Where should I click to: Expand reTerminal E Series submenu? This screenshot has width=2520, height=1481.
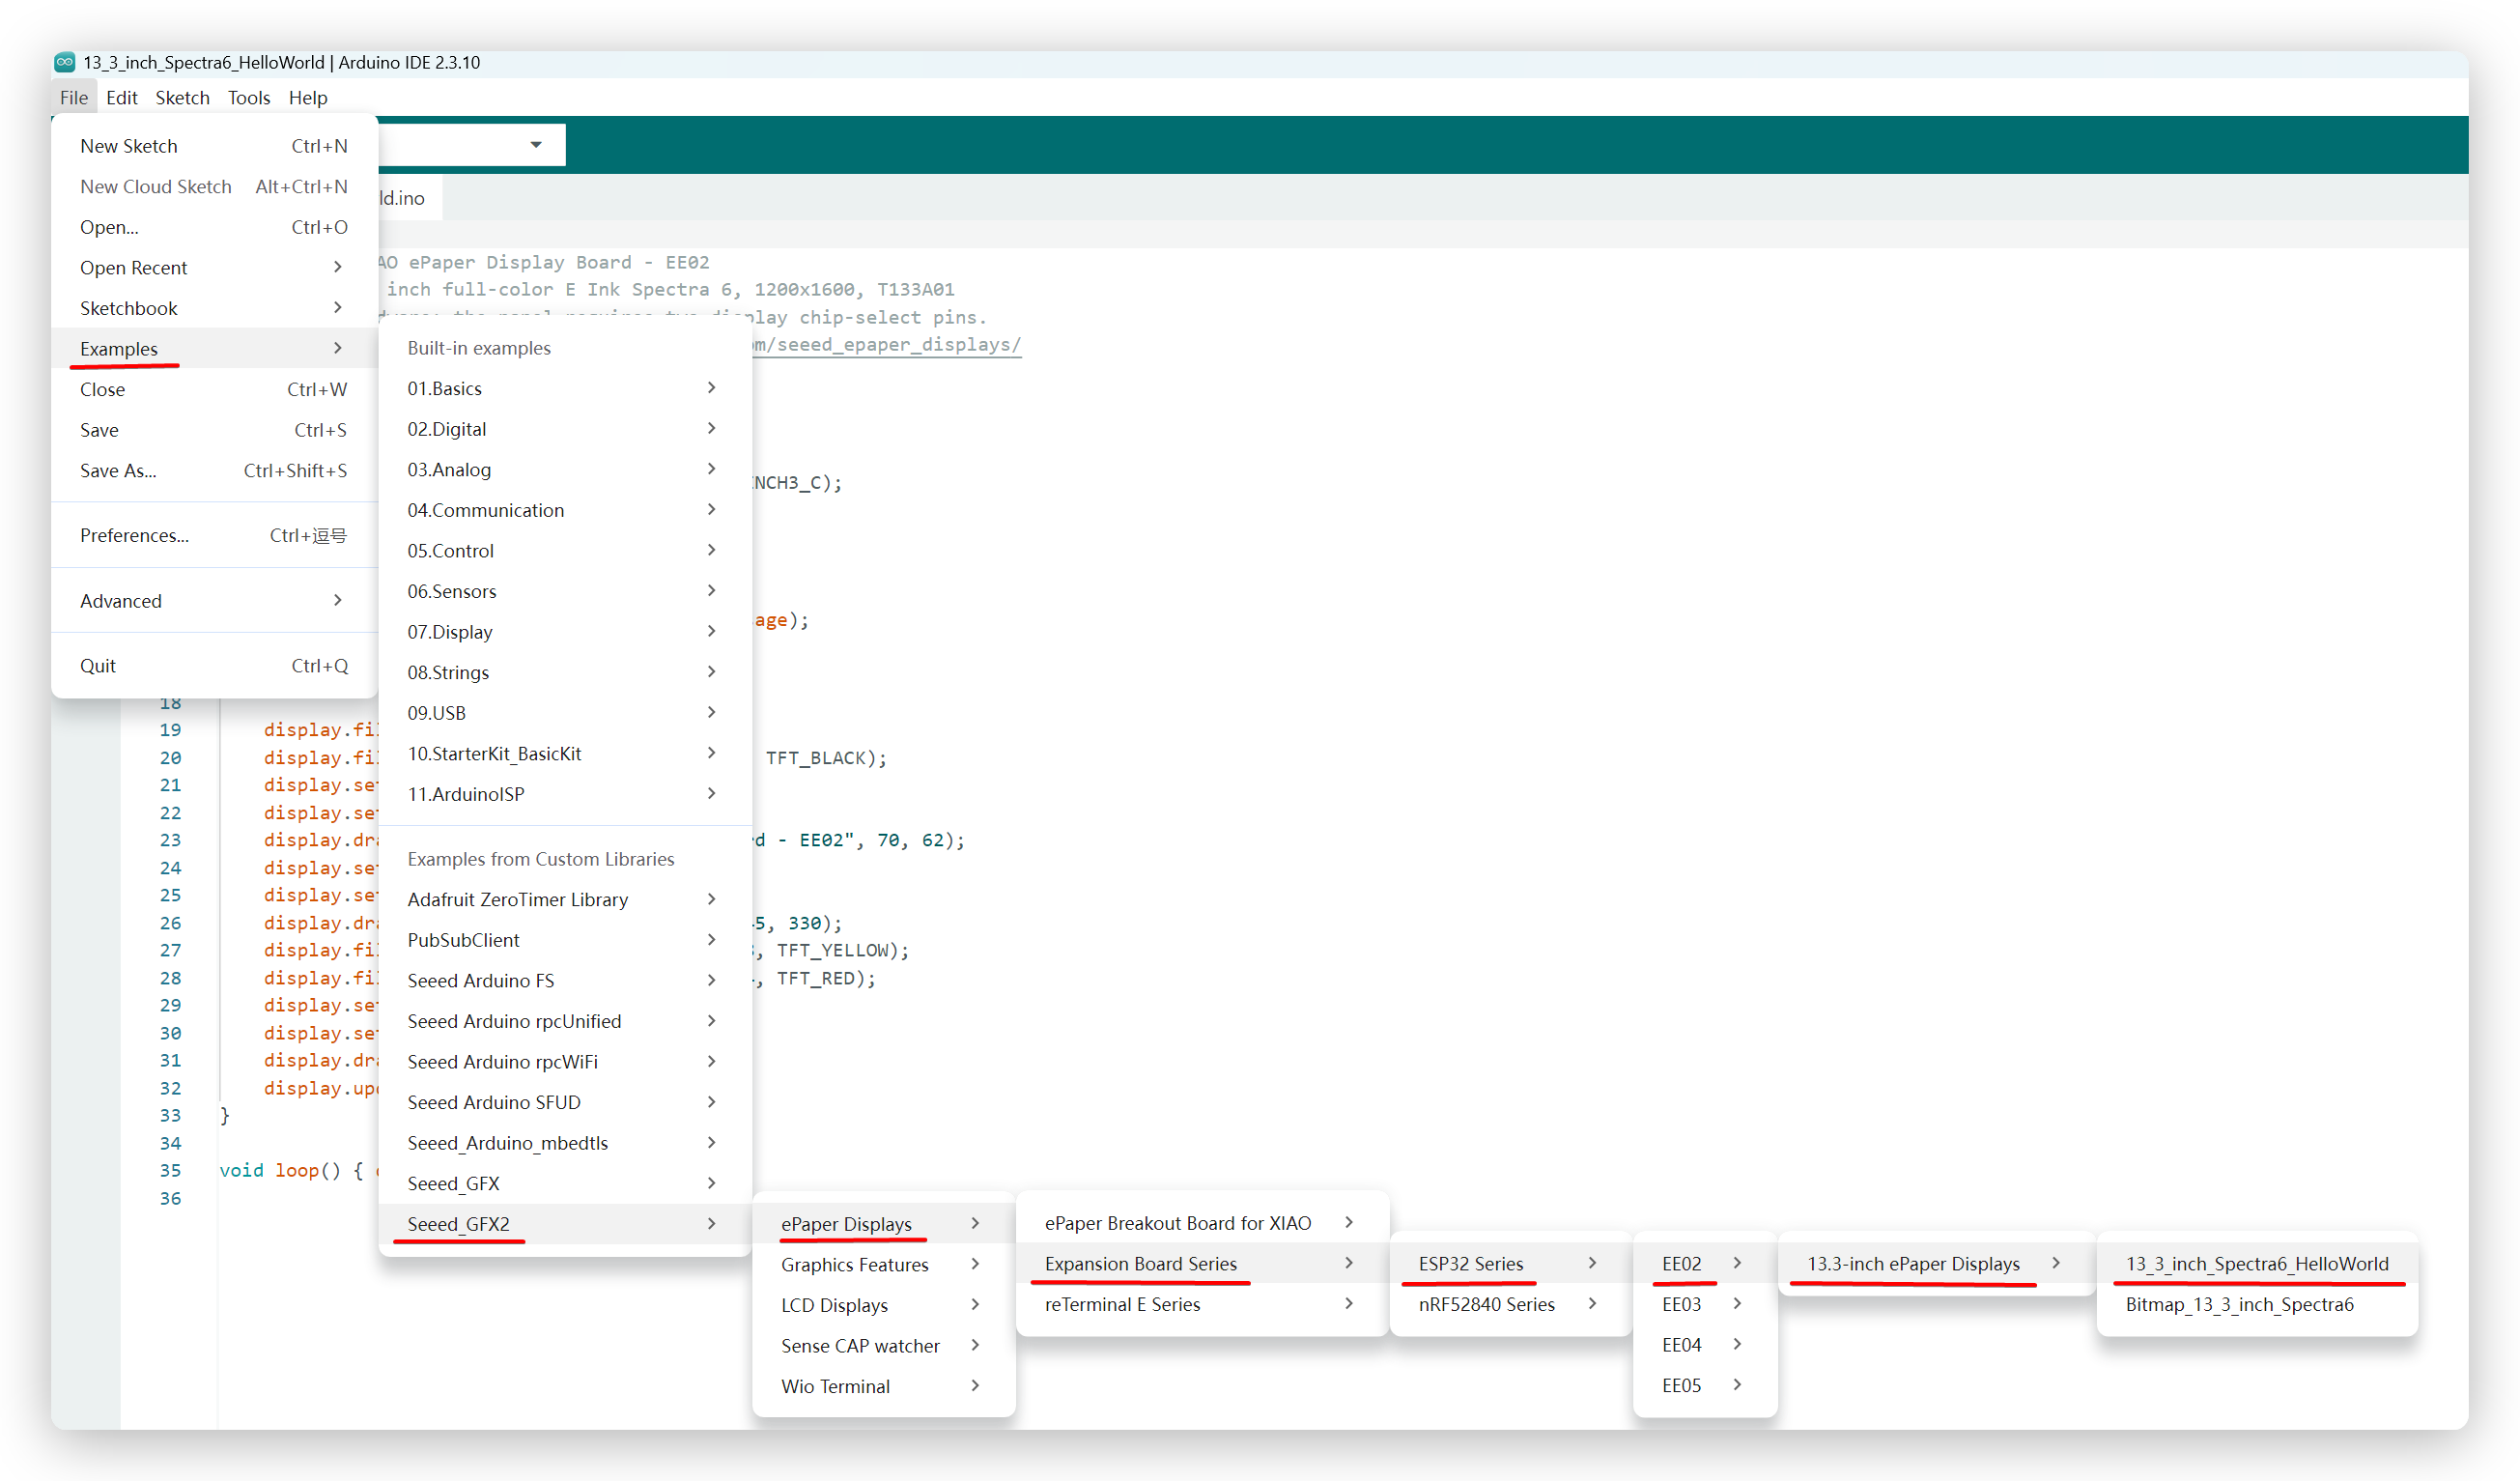pos(1202,1304)
